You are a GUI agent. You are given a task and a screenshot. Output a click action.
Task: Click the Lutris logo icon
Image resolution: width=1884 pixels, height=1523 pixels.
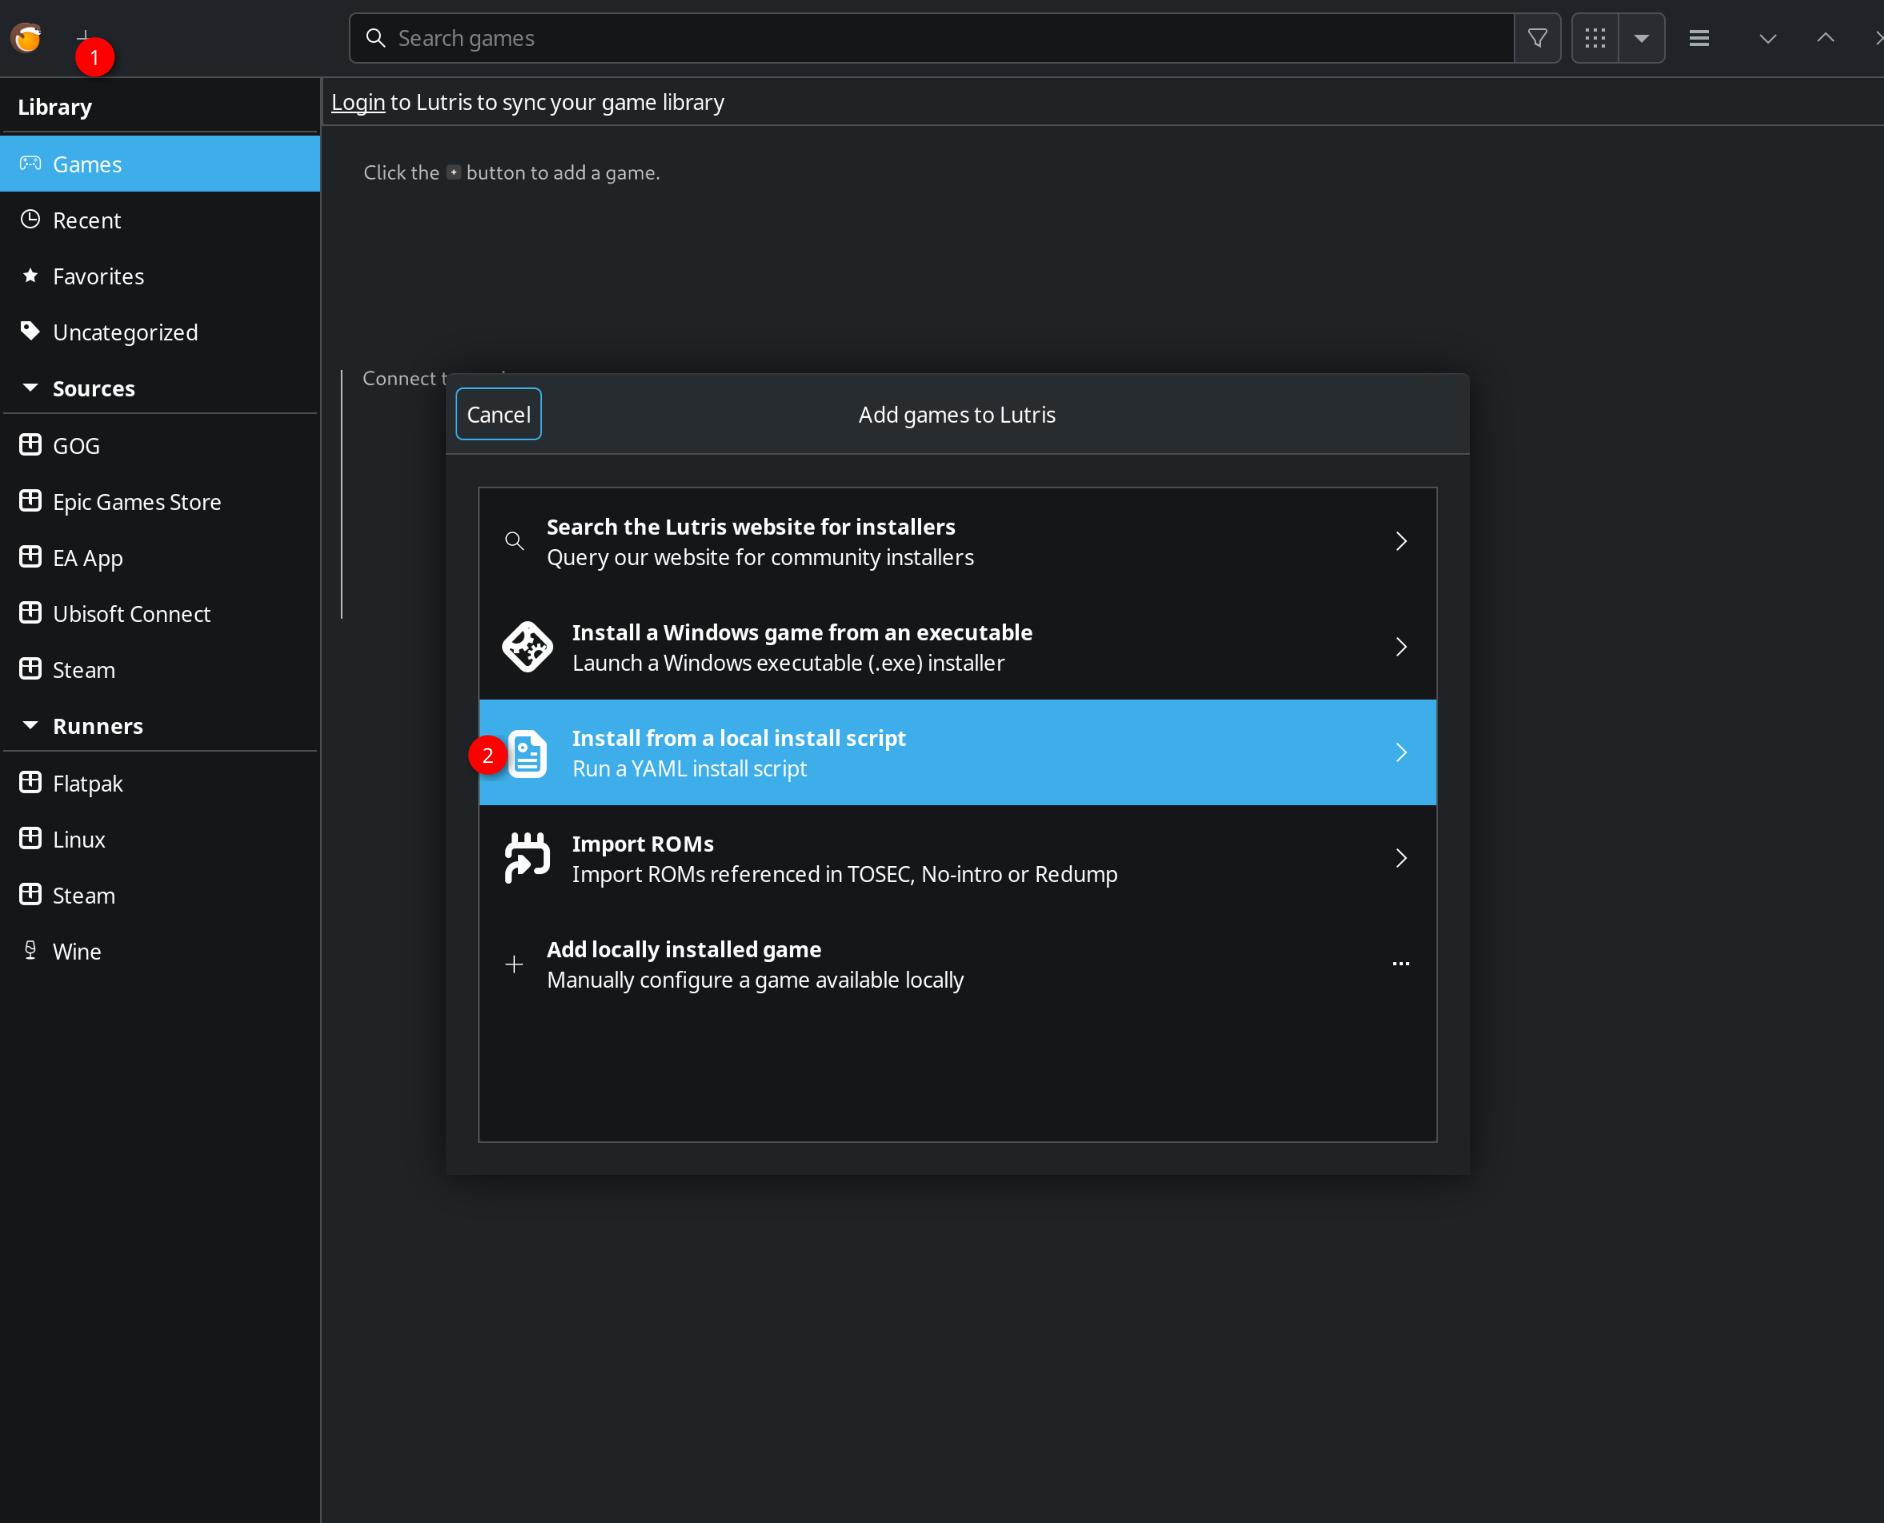point(27,38)
